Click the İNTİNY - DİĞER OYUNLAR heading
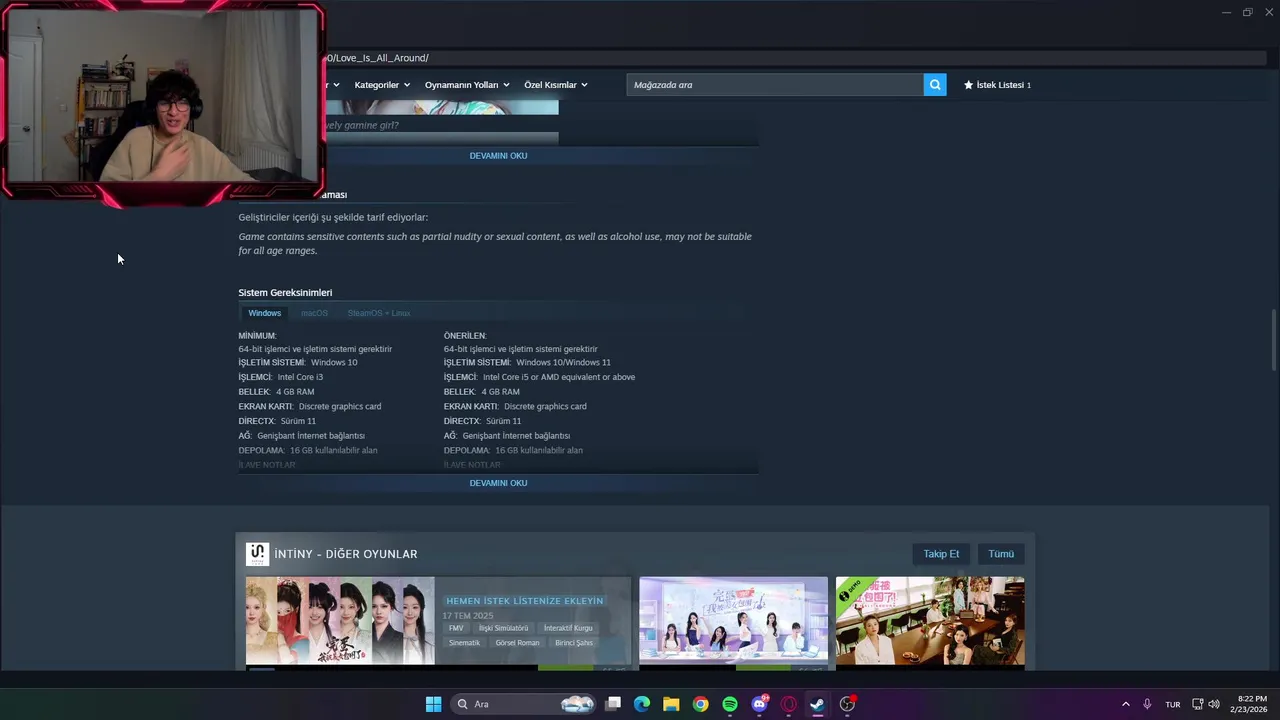 coord(345,554)
